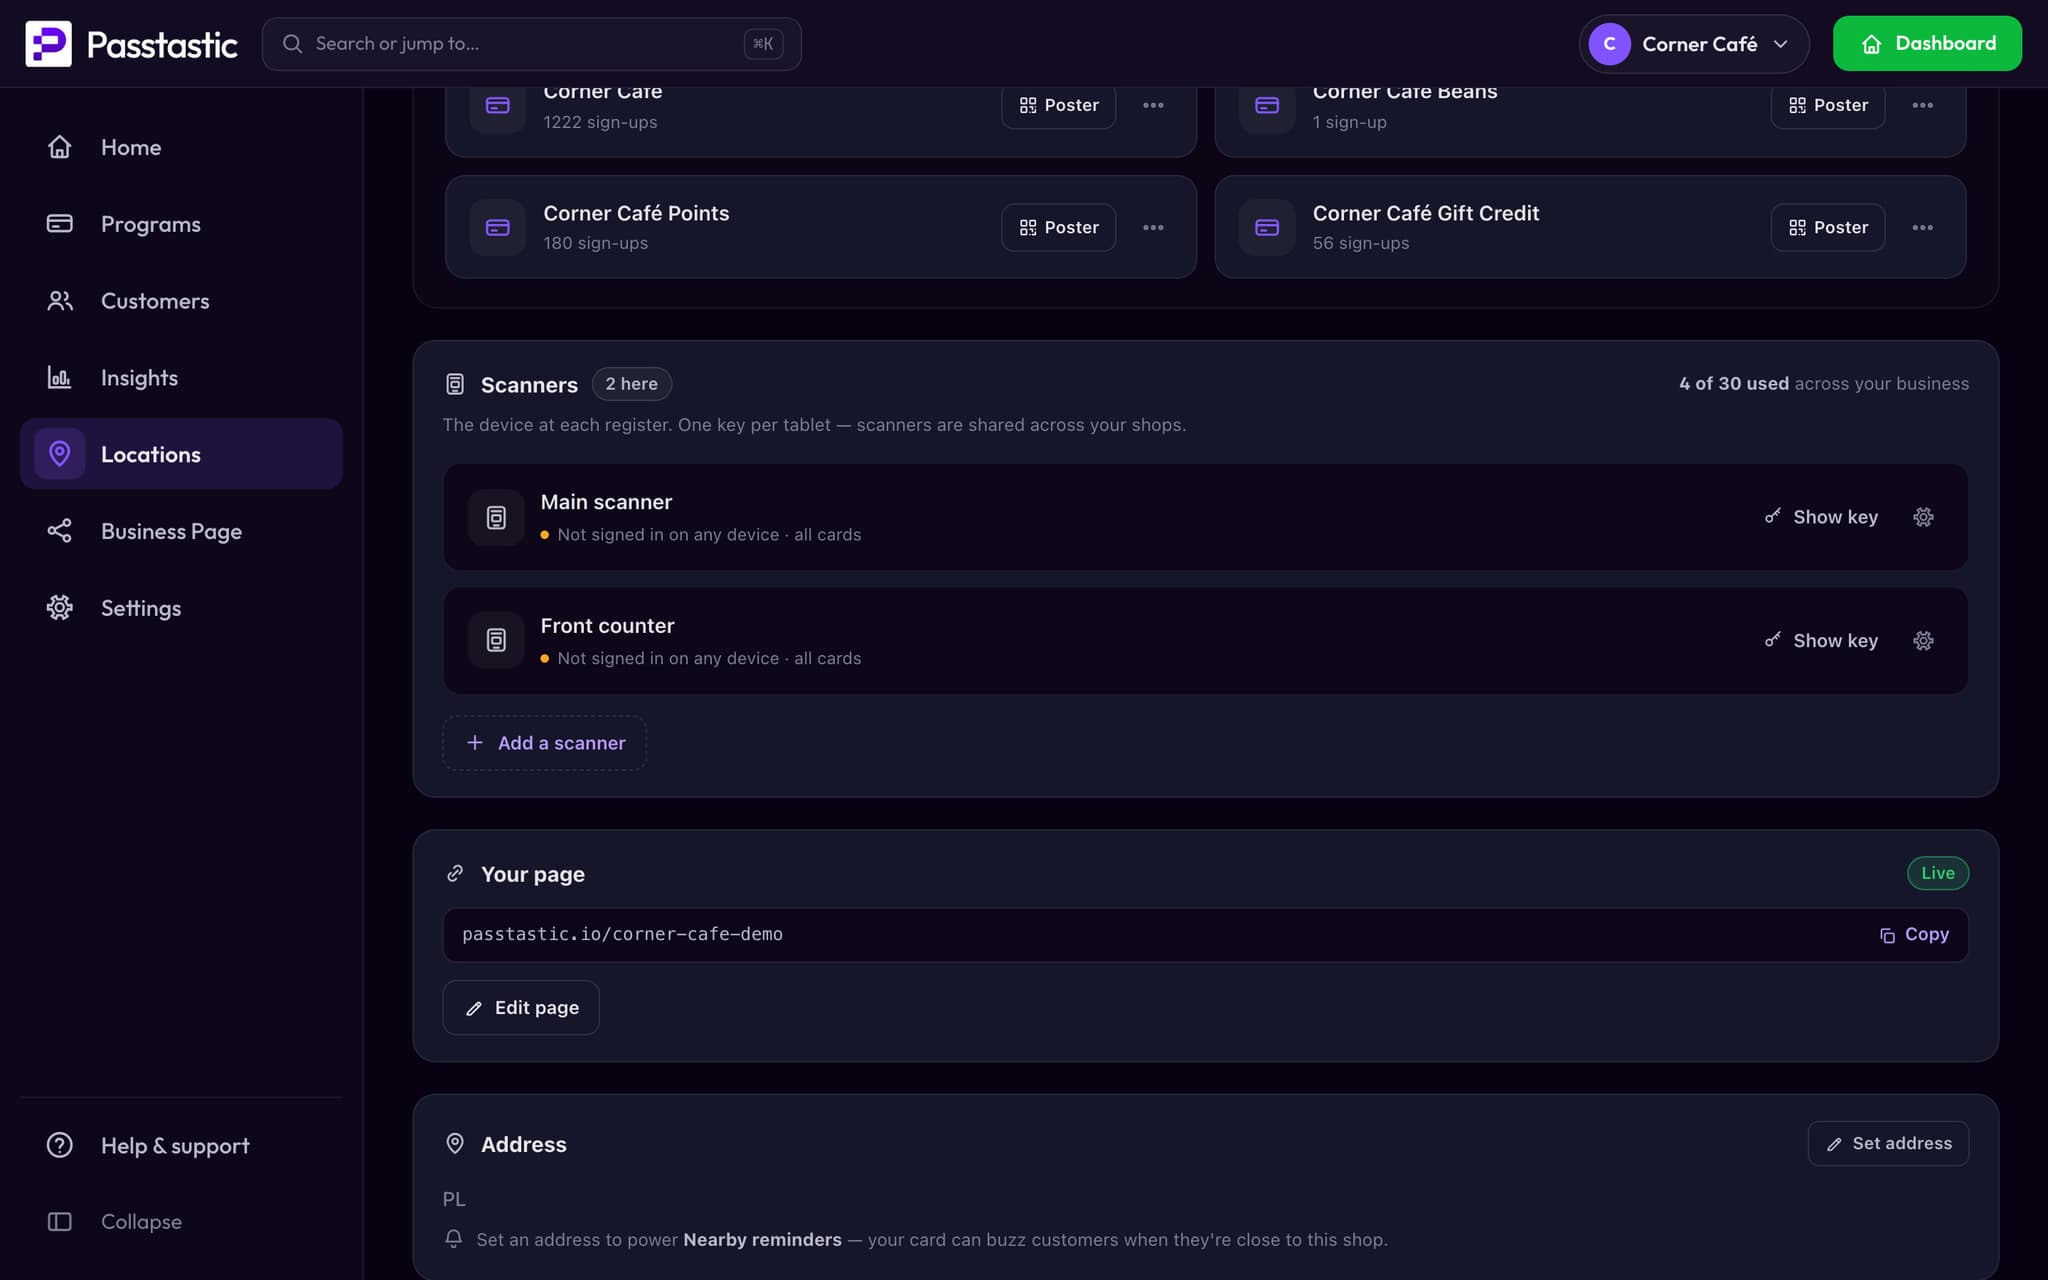The width and height of the screenshot is (2048, 1280).
Task: Open Main scanner settings gear
Action: 1923,517
